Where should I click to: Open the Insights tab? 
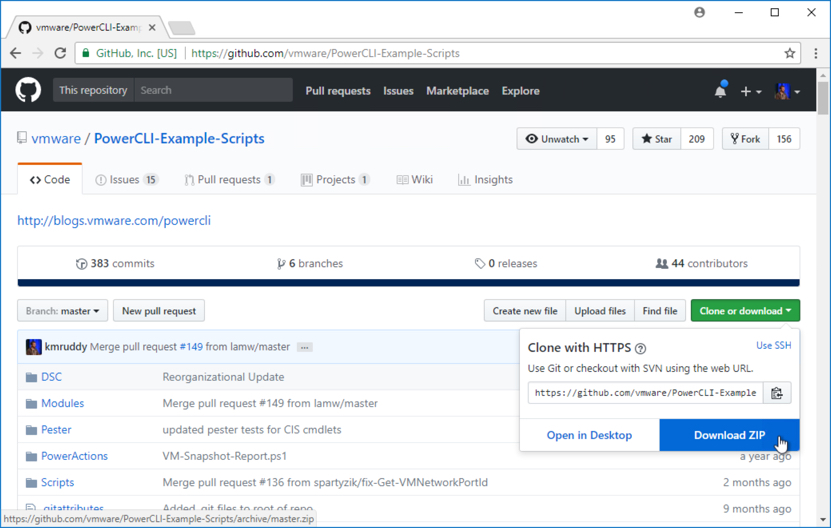[x=485, y=180]
